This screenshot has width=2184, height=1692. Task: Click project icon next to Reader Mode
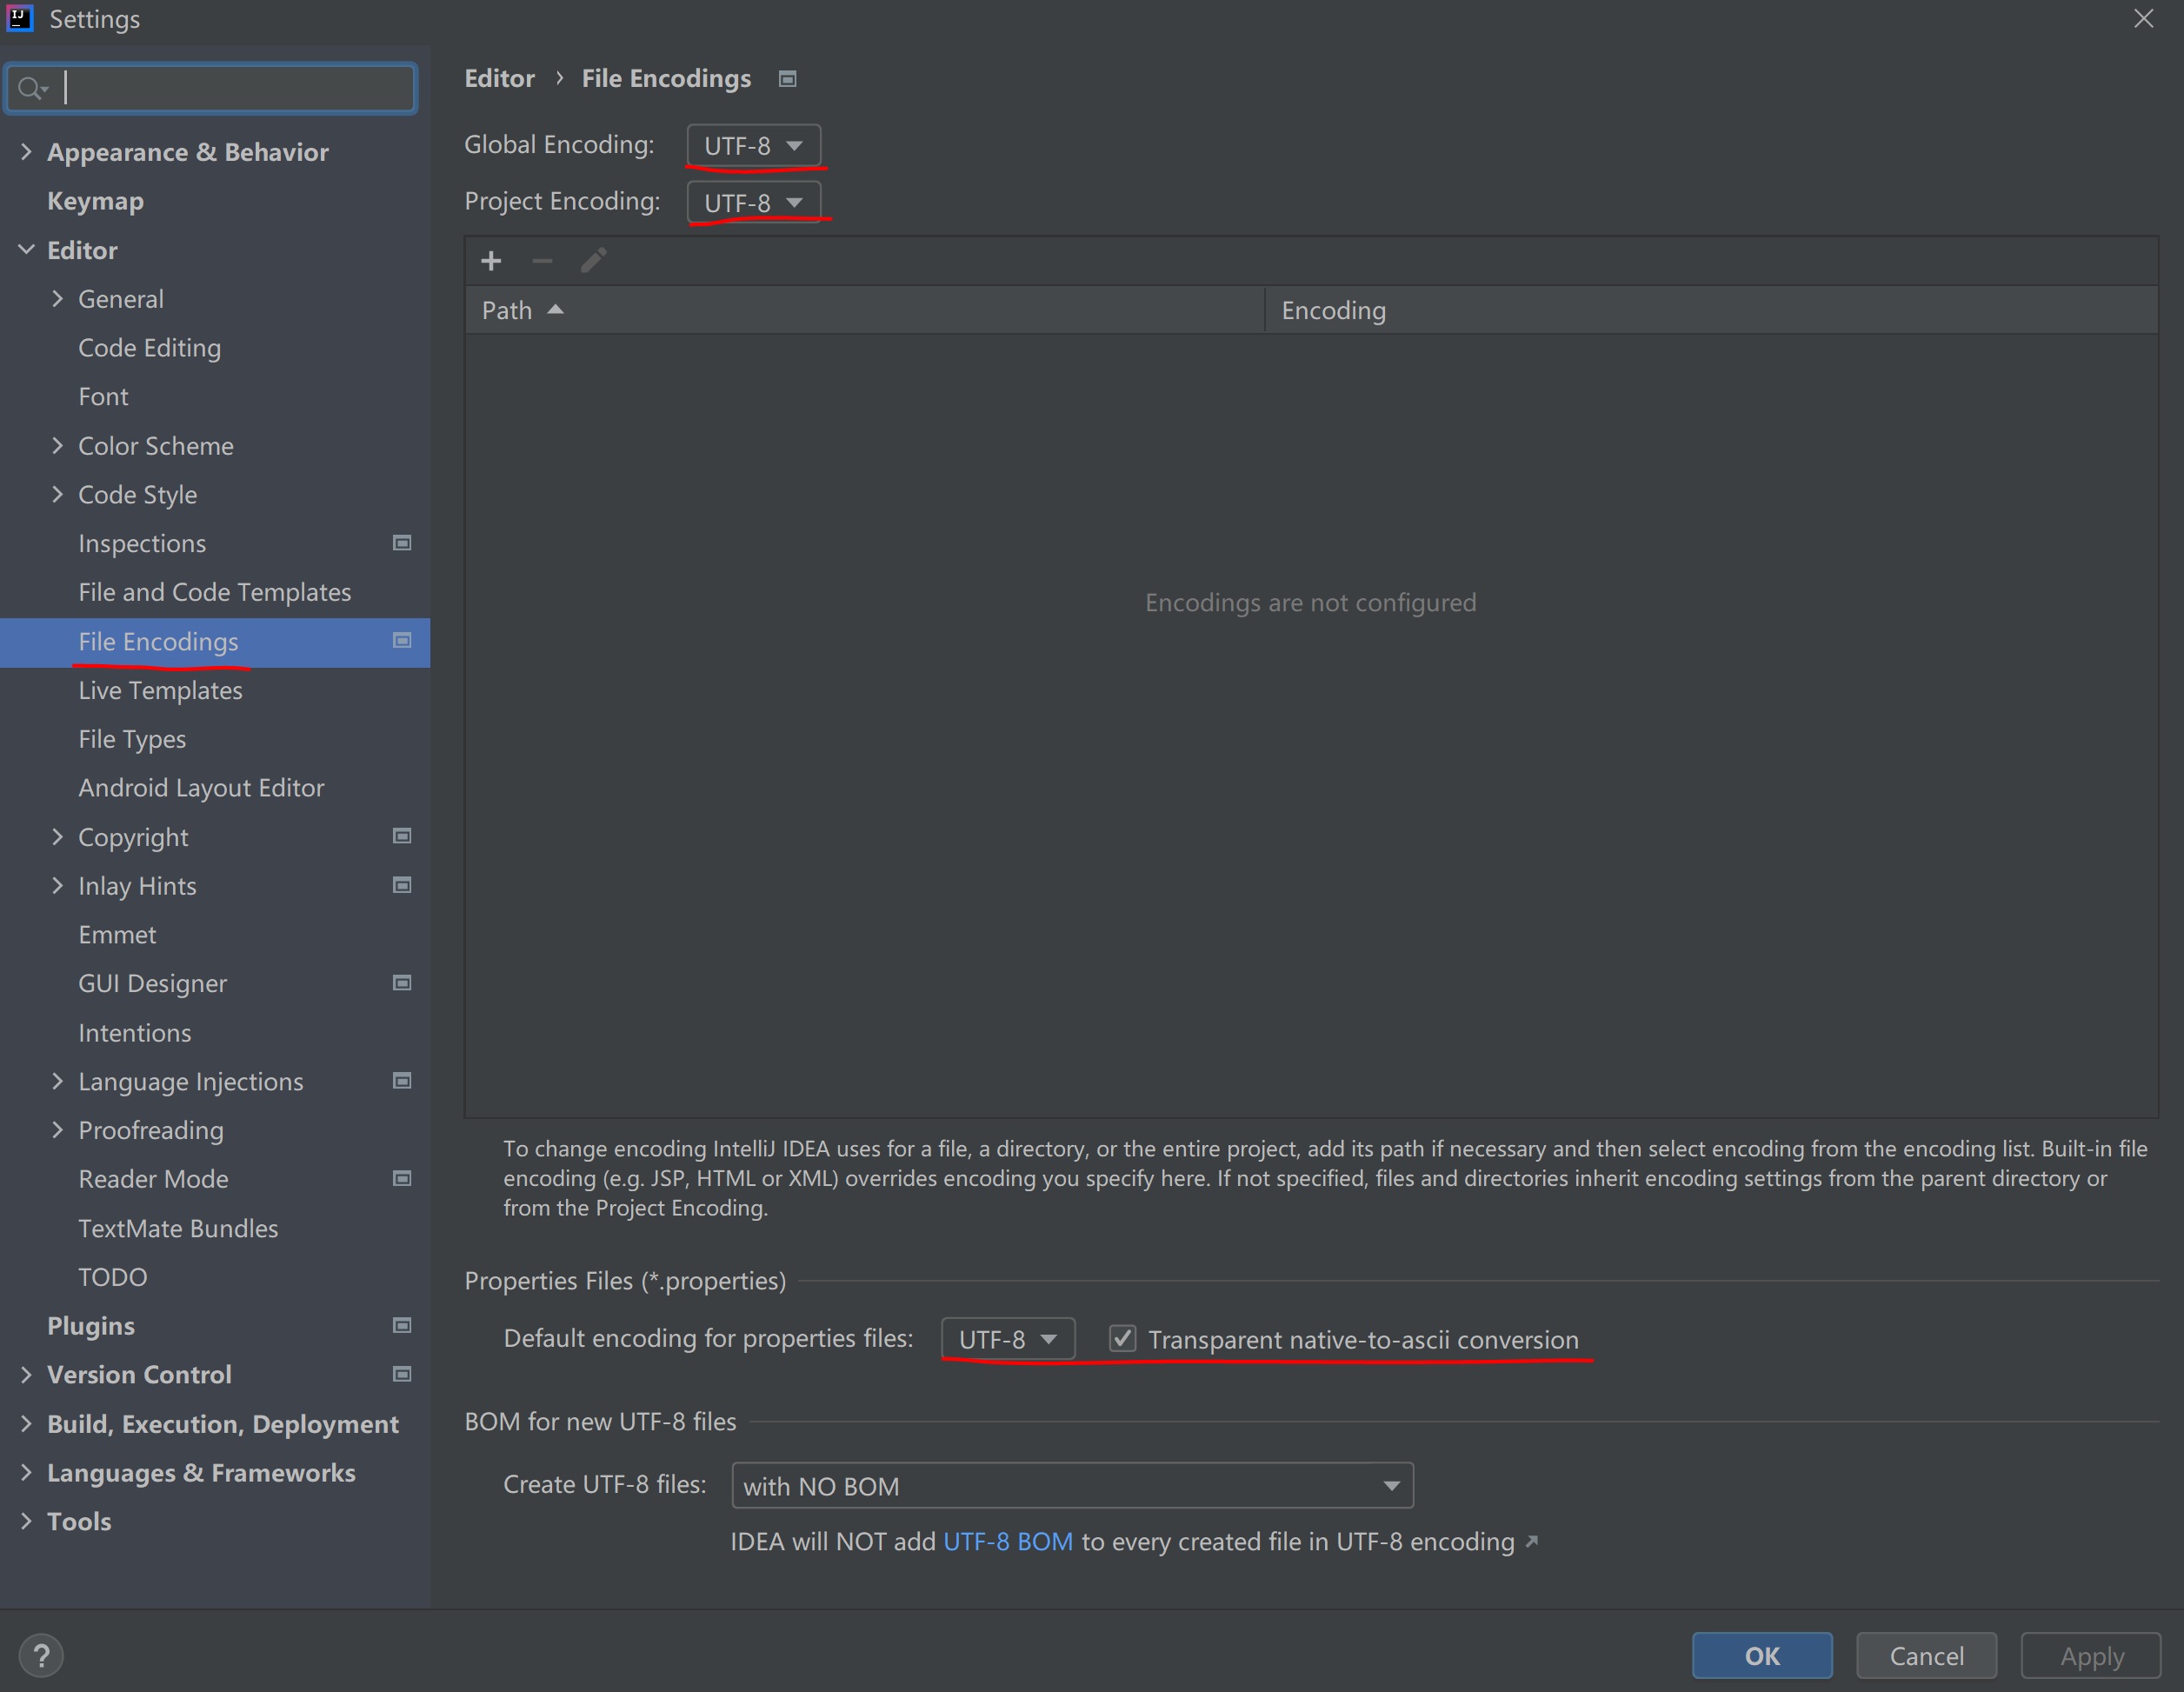click(x=402, y=1179)
